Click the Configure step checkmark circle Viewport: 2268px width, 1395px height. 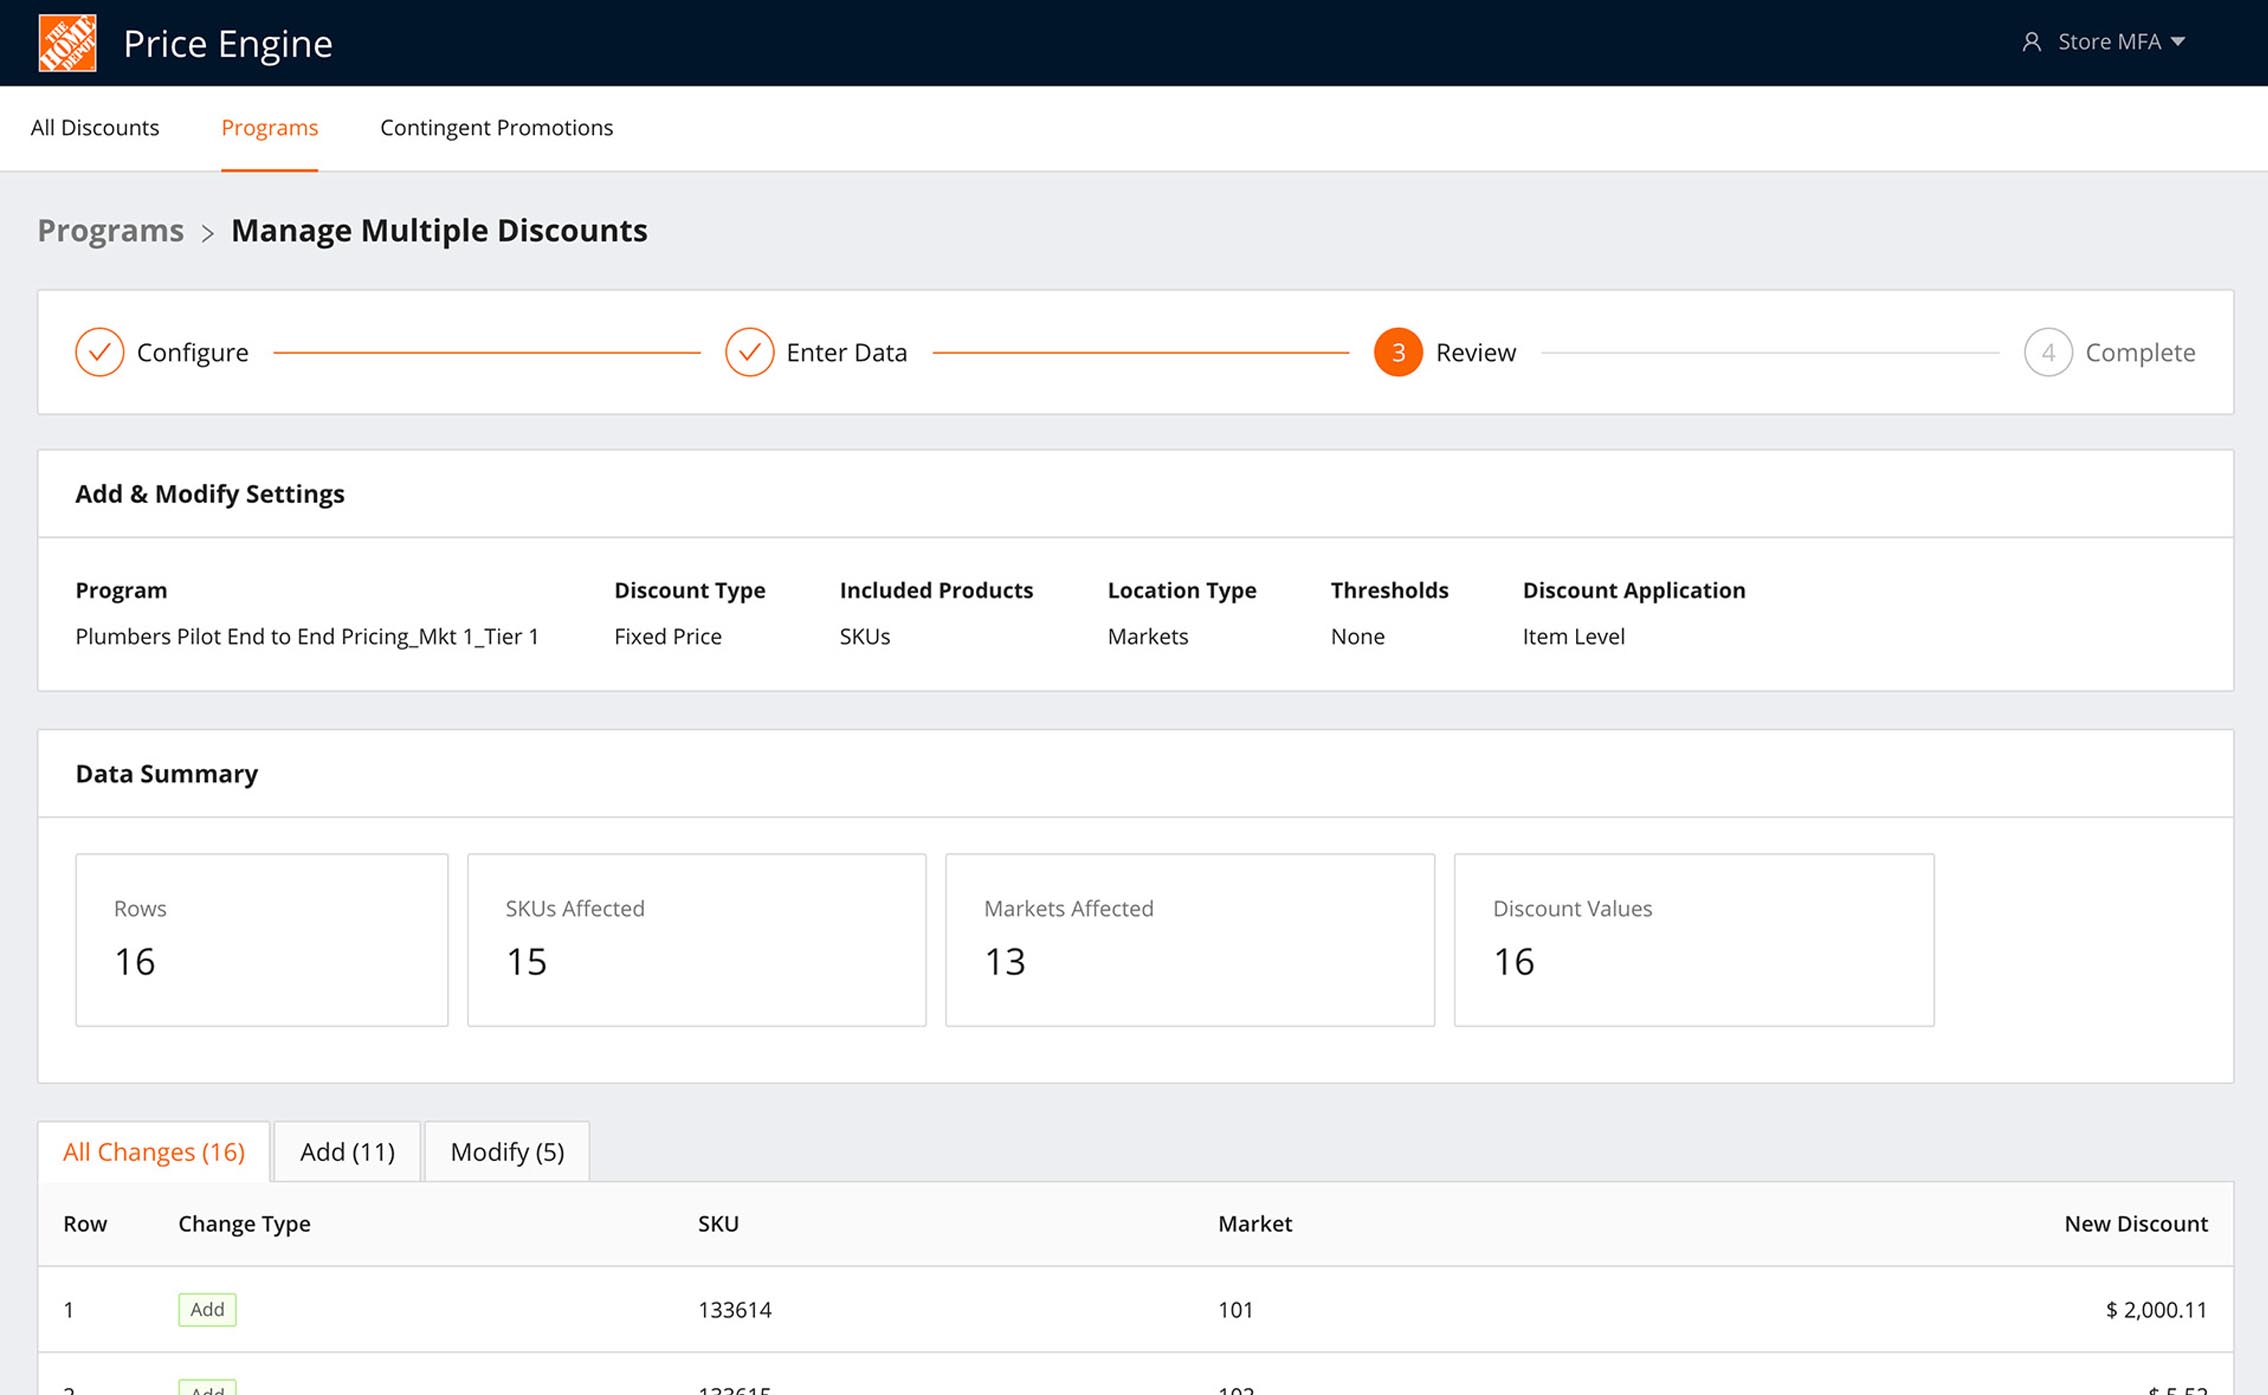[100, 352]
